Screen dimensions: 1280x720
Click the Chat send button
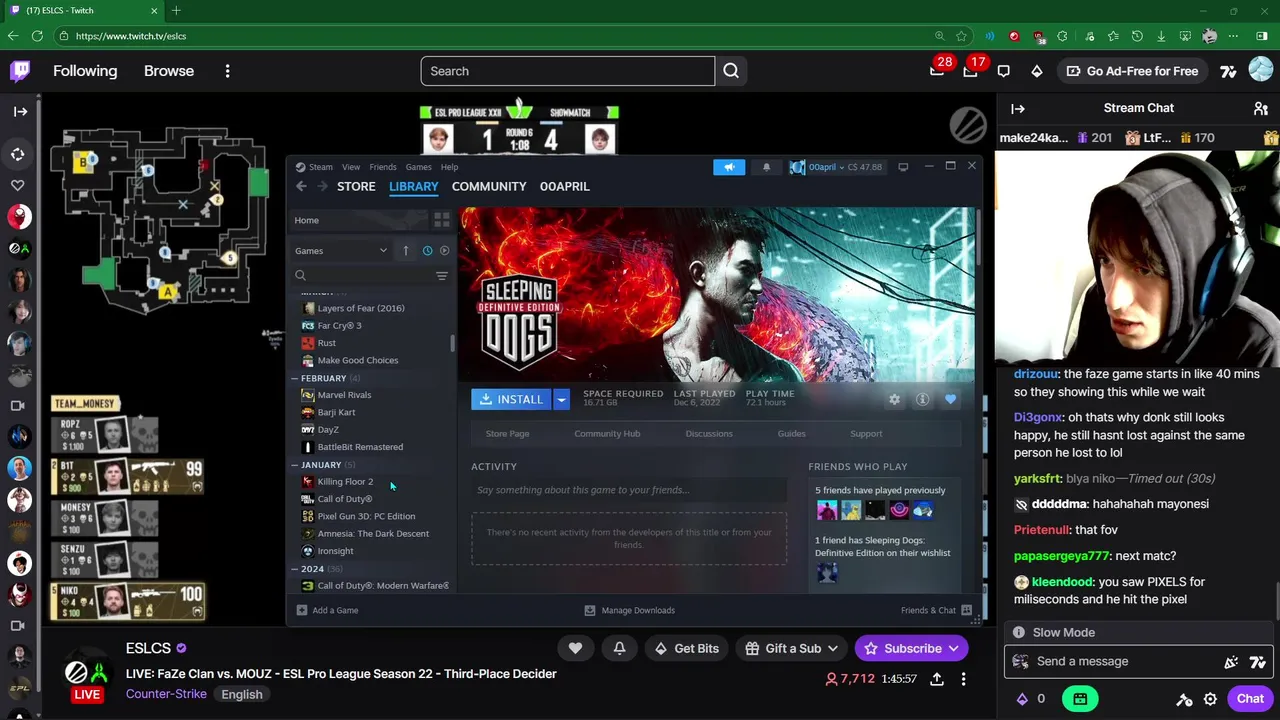point(1250,699)
